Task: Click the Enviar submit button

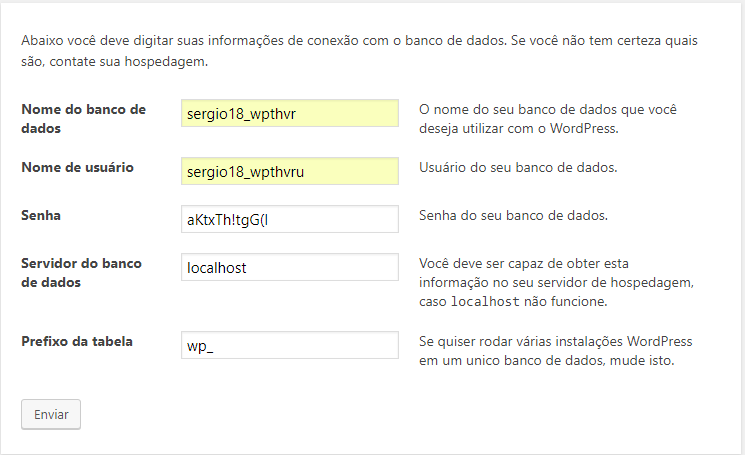Action: [51, 414]
